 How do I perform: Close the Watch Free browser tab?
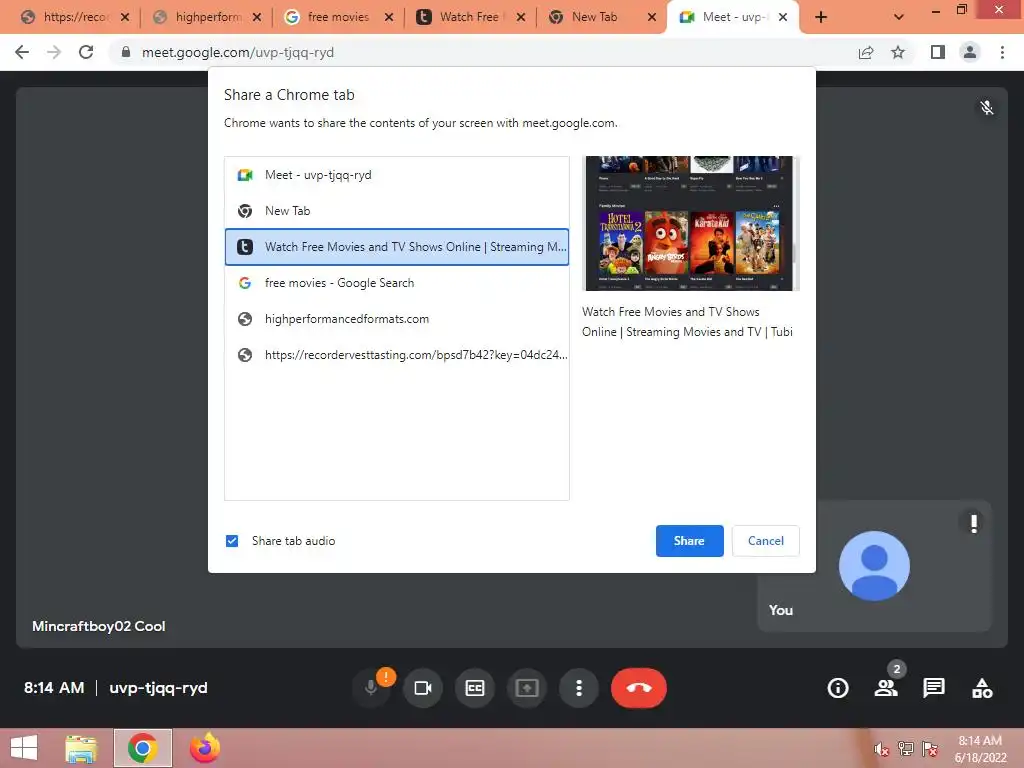tap(520, 18)
